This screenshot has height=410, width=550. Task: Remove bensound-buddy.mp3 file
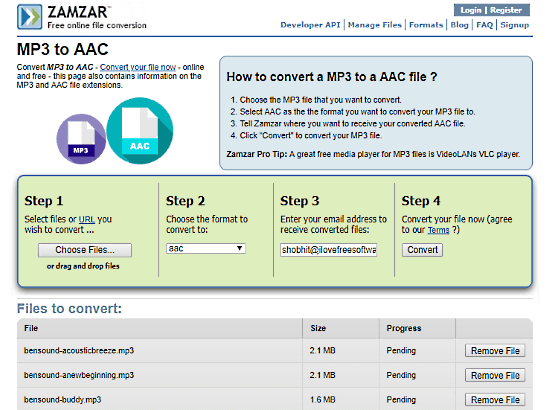point(495,400)
